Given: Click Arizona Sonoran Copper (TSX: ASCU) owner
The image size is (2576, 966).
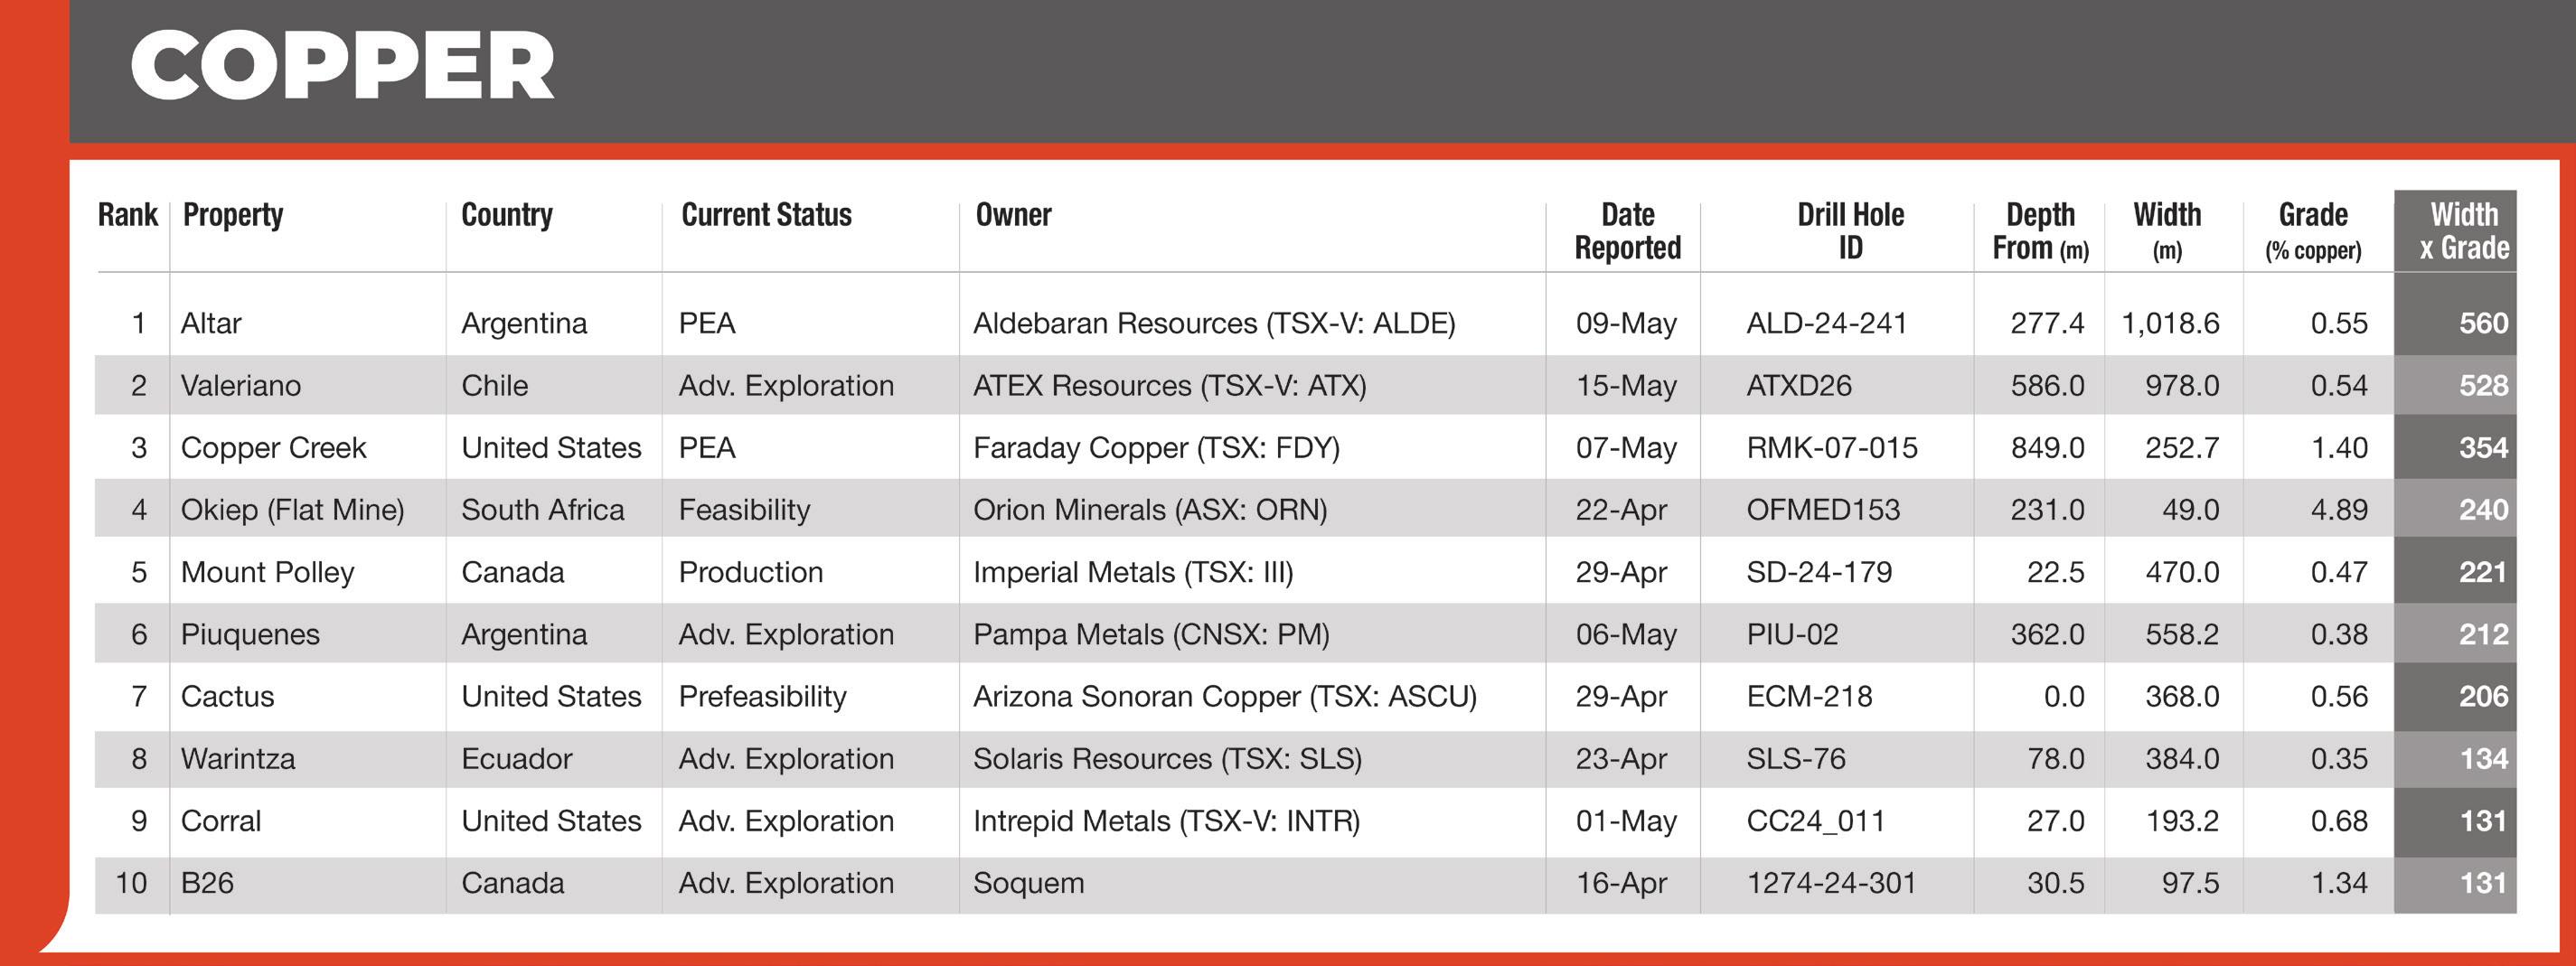Looking at the screenshot, I should coord(1225,696).
